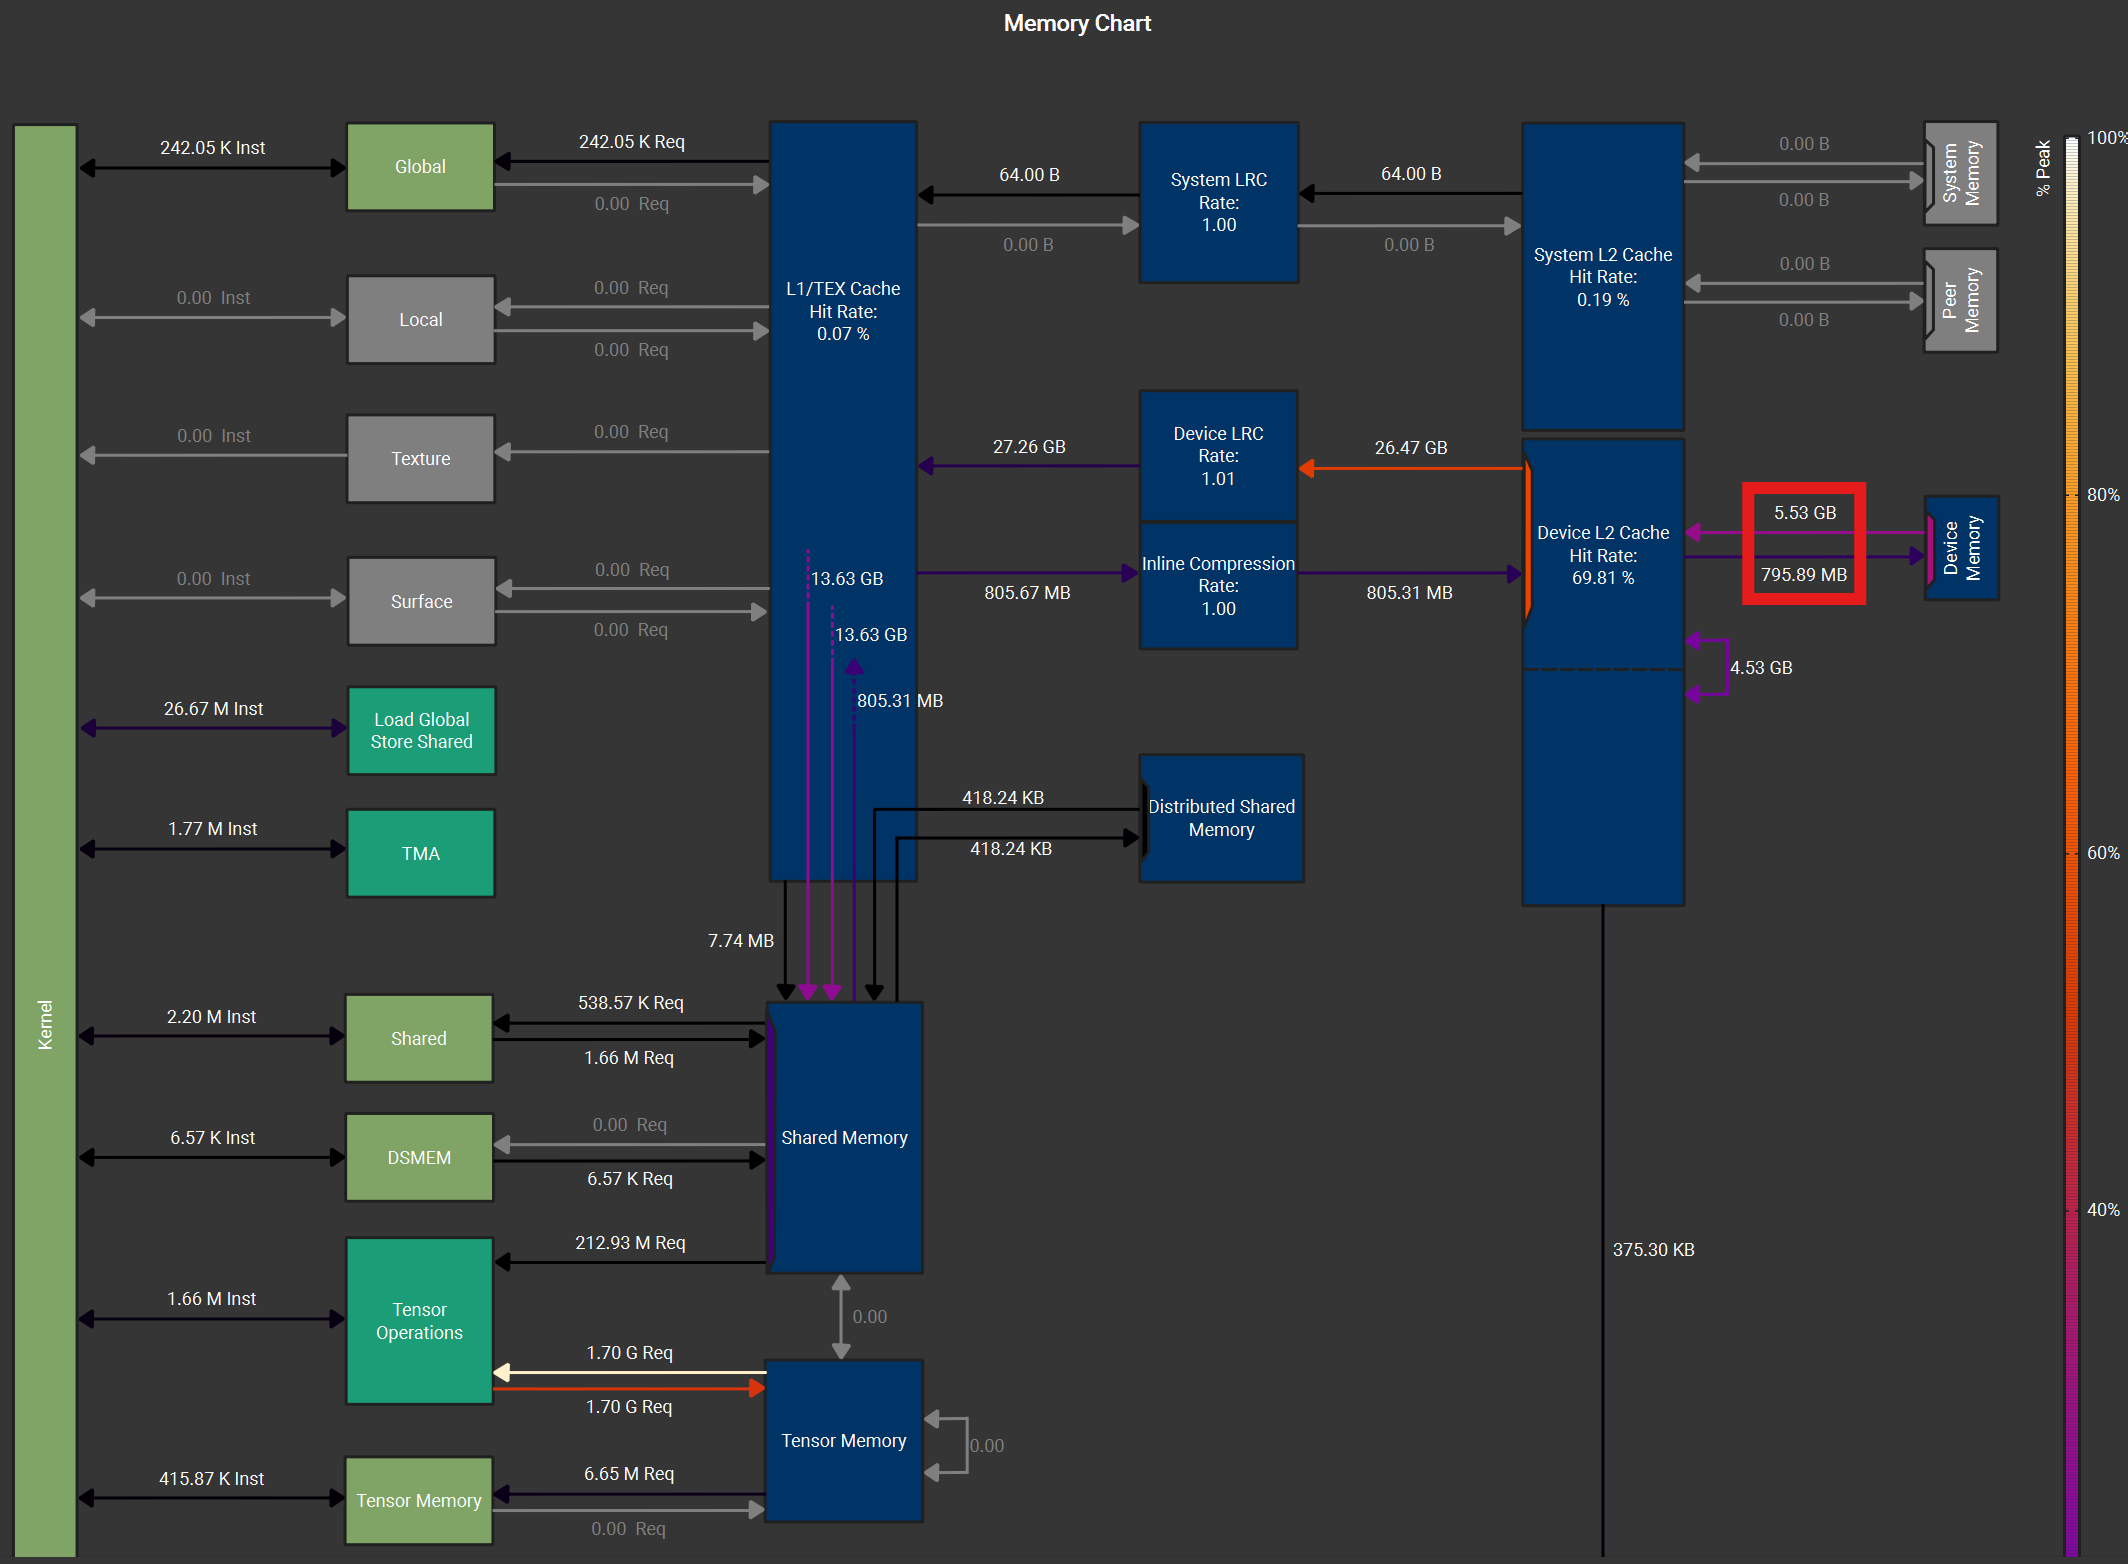The height and width of the screenshot is (1564, 2128).
Task: Click the Peer Memory node
Action: point(1960,300)
